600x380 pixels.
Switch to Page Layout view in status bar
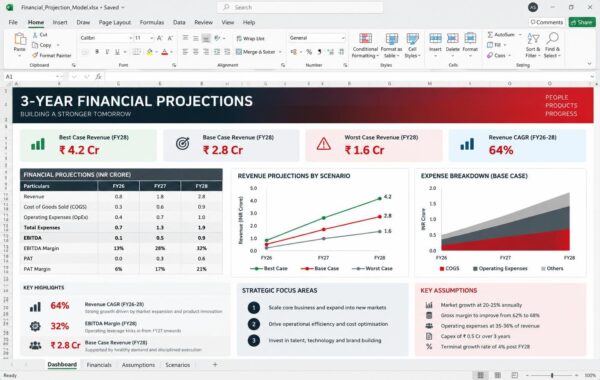[x=497, y=375]
